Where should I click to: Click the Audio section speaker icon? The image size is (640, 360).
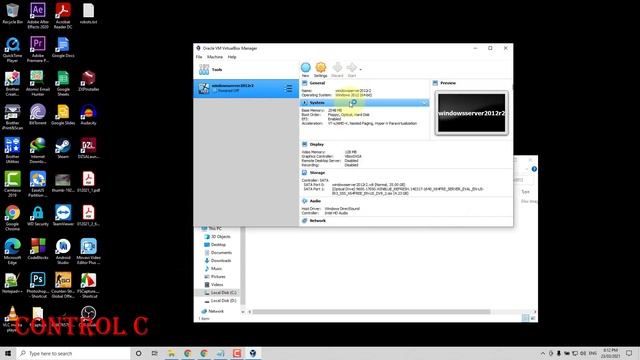304,201
